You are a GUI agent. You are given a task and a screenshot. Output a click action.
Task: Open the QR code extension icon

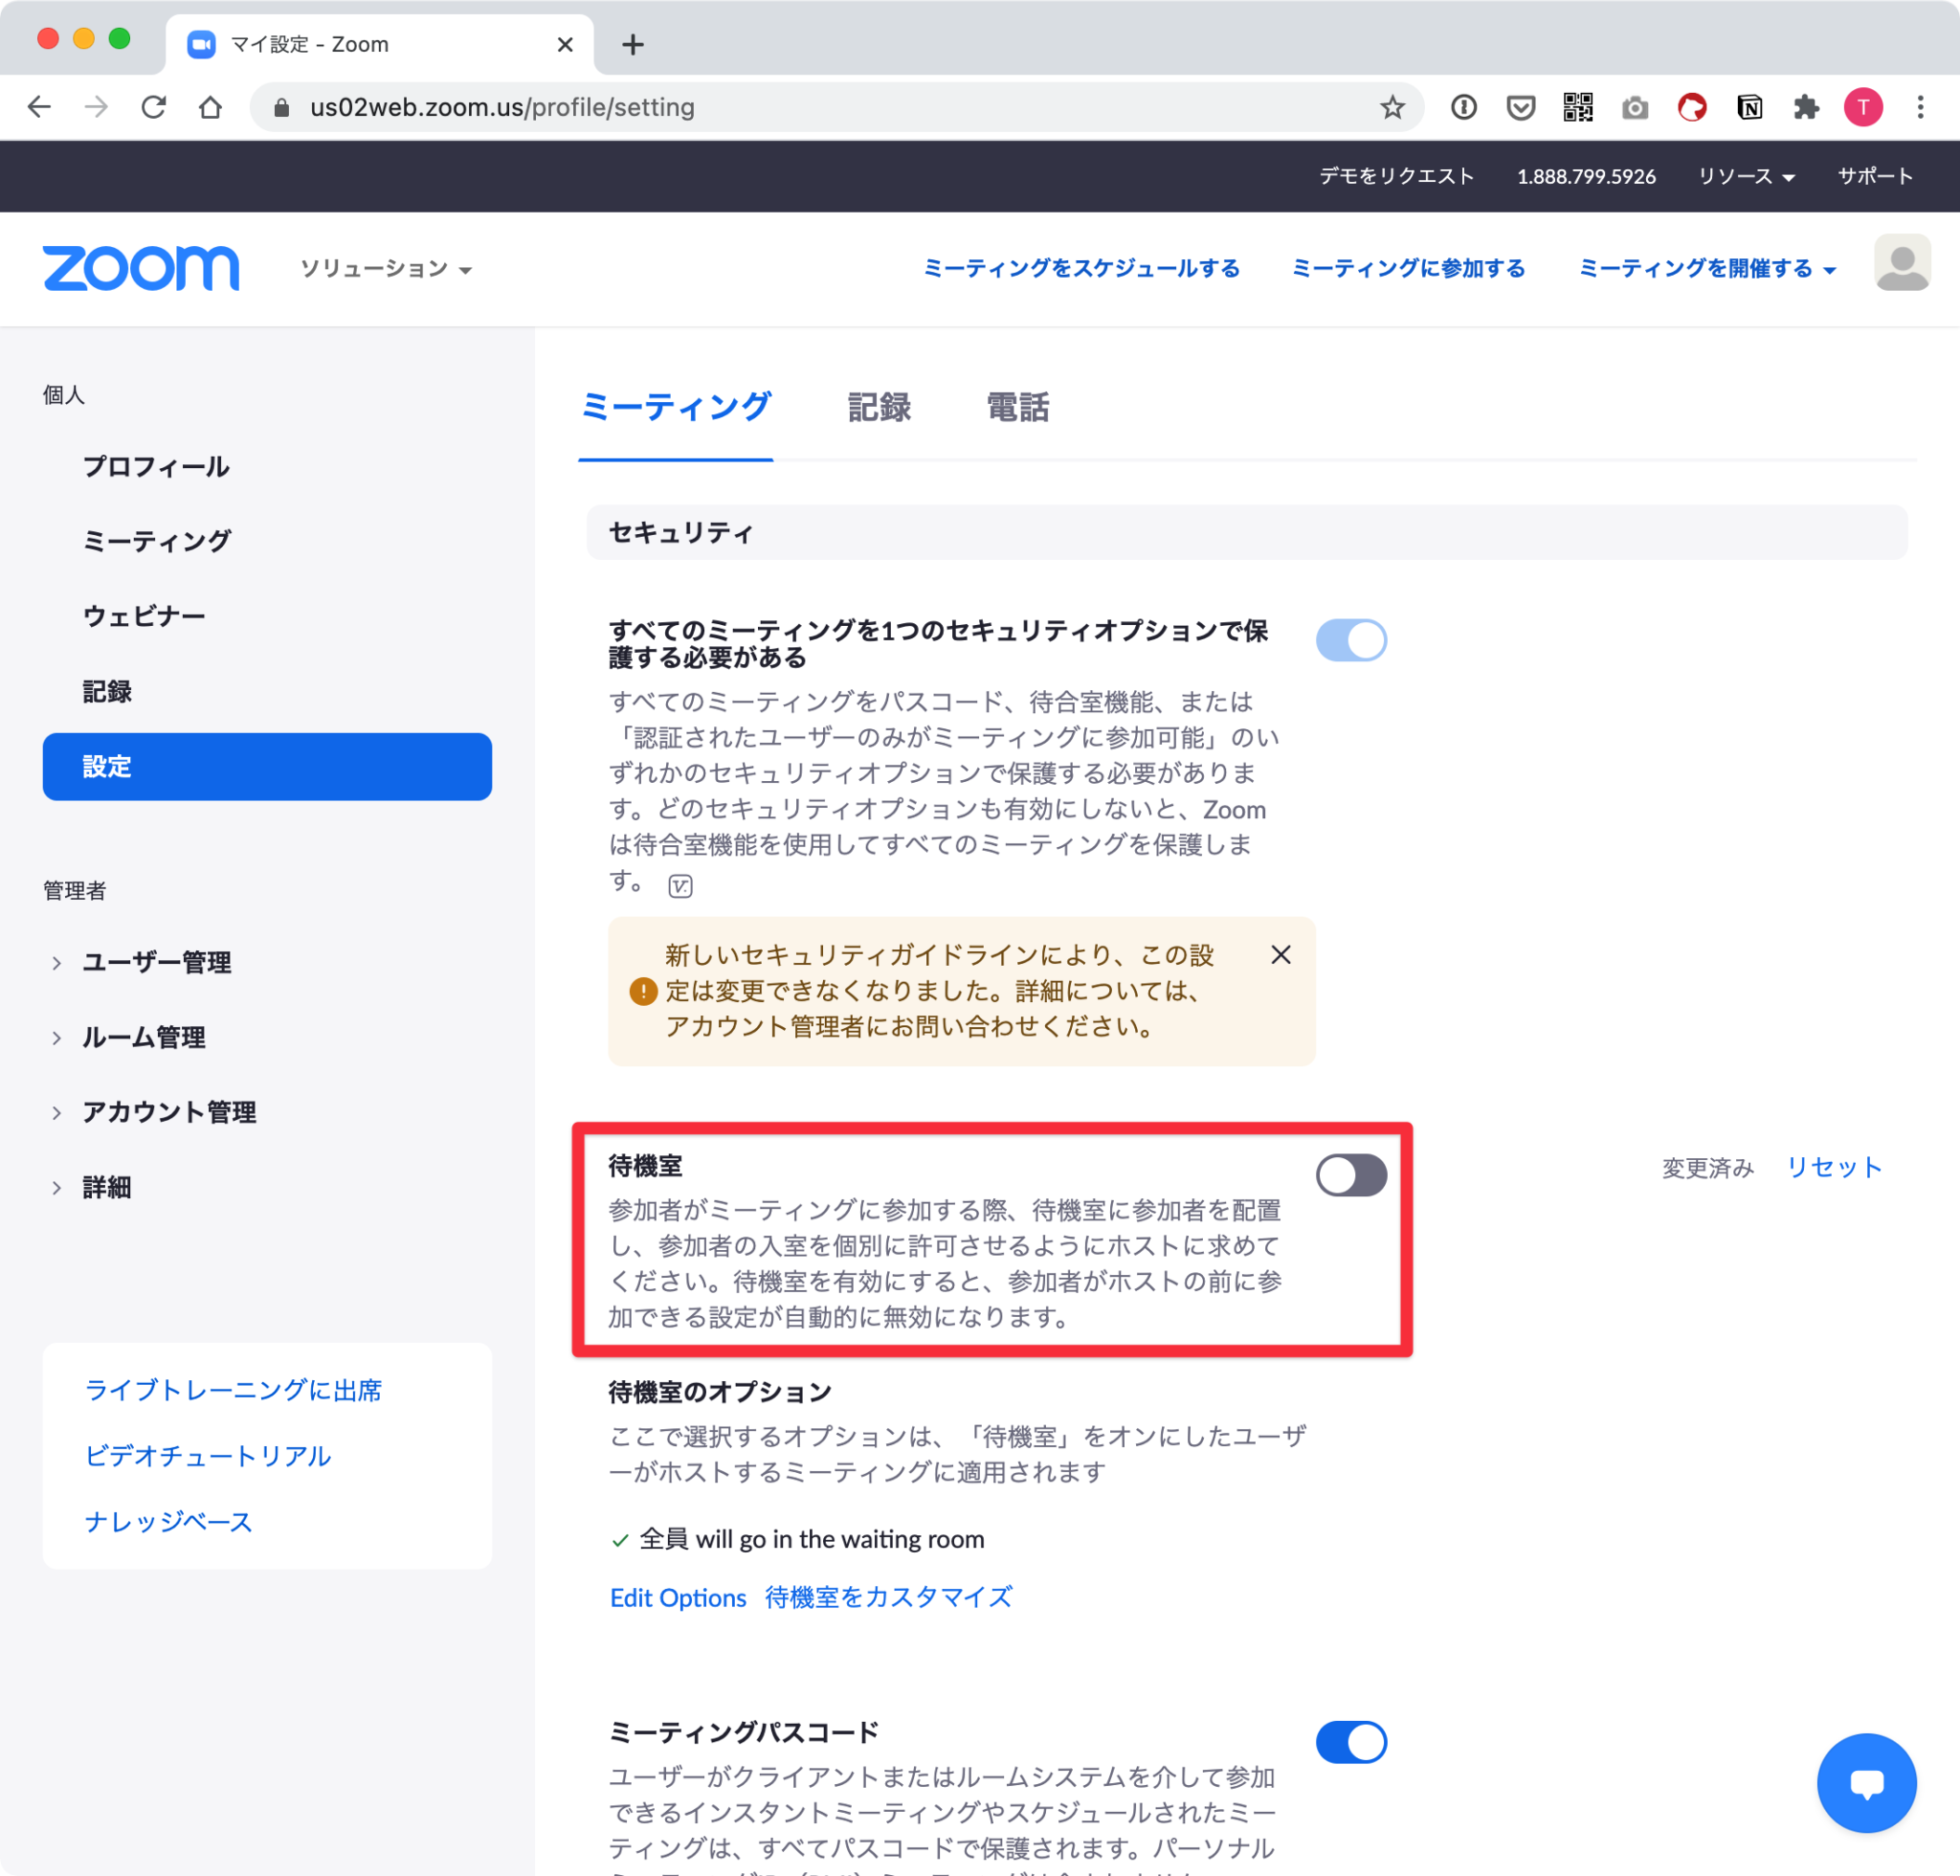[1577, 107]
